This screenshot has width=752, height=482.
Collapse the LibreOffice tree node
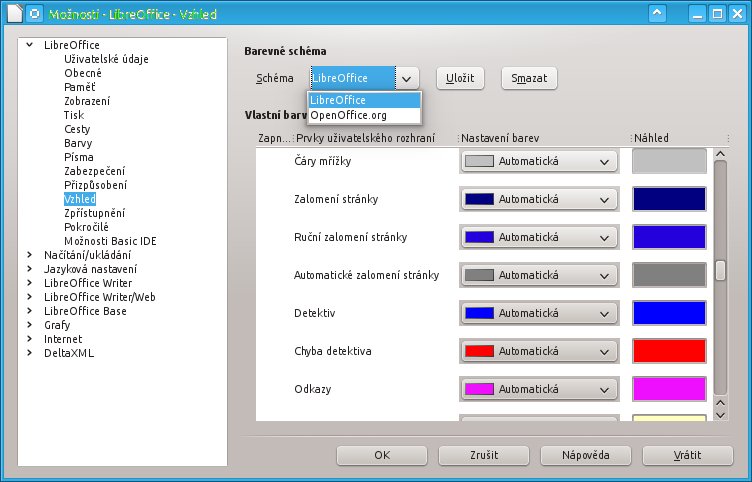pyautogui.click(x=30, y=45)
